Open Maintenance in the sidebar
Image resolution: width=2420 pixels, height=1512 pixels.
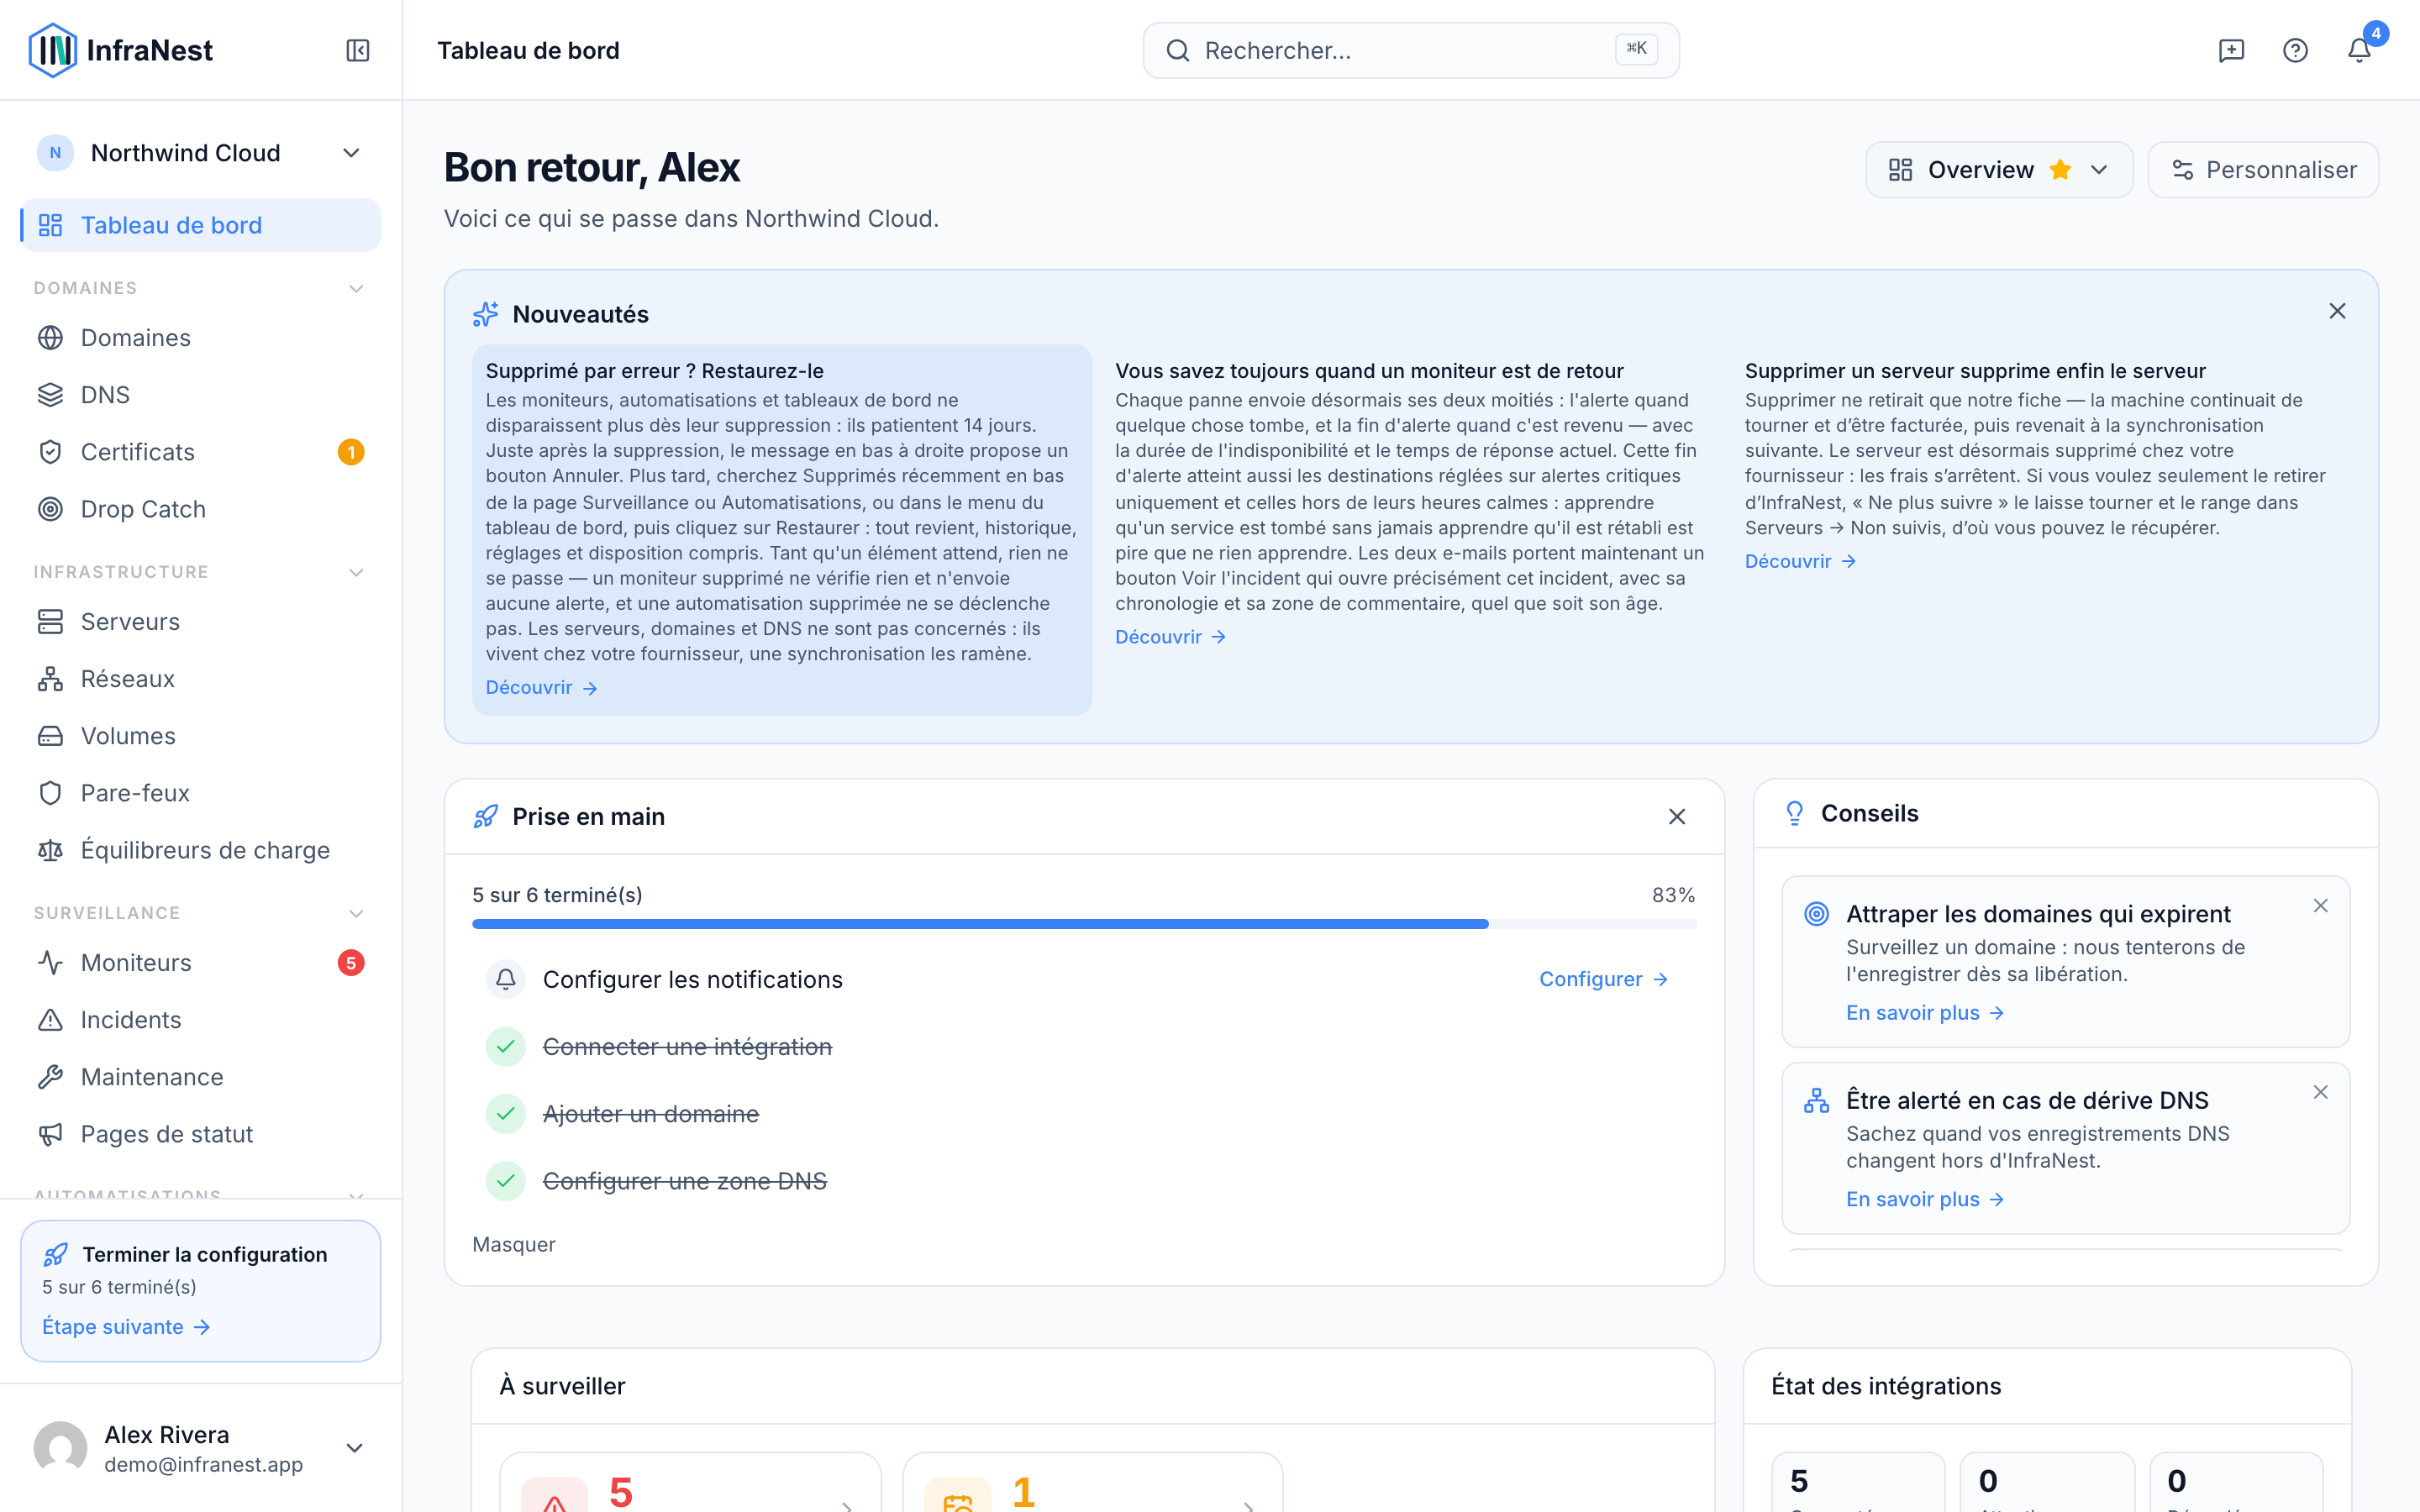tap(200, 1077)
